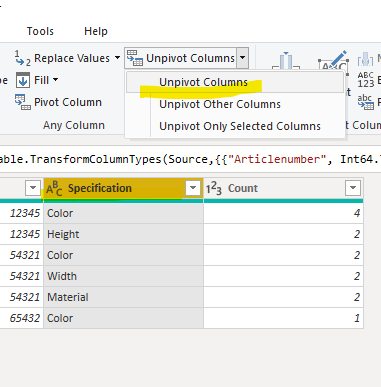Screen dimensions: 381x387
Task: Click Count value 1 cell
Action: click(283, 318)
